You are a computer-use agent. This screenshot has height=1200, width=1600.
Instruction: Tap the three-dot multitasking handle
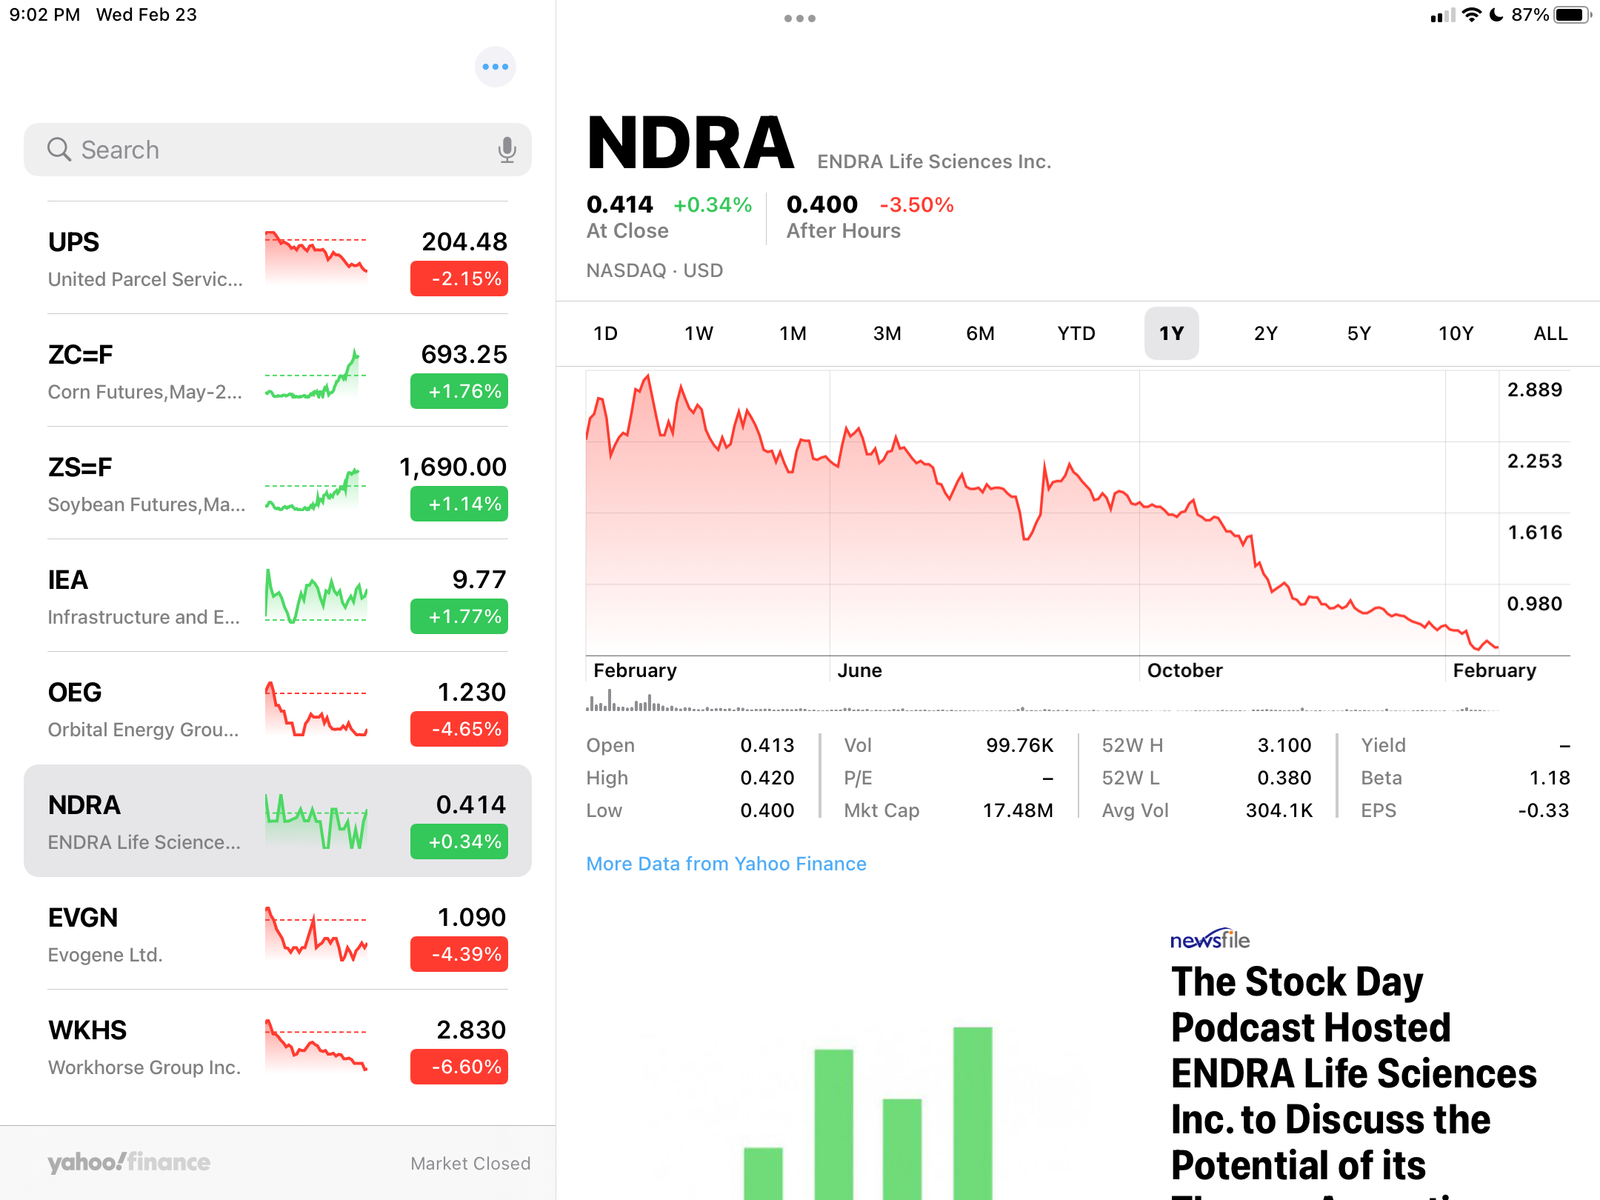click(800, 18)
